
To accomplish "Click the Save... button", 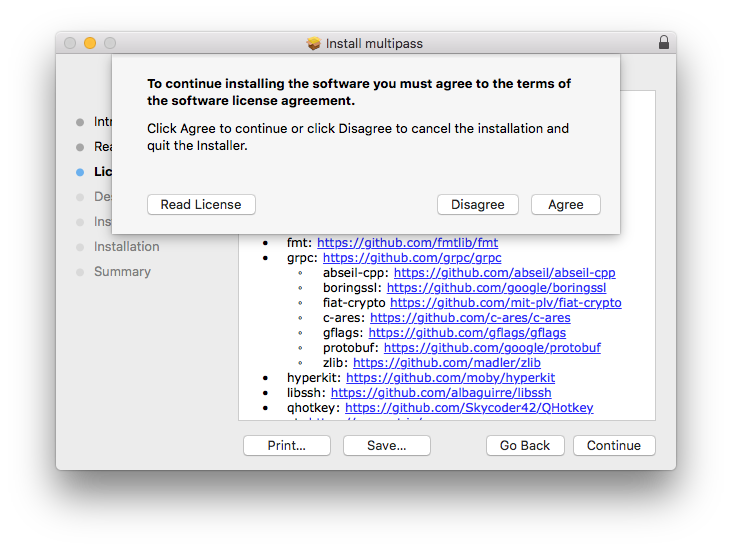I will pos(387,445).
